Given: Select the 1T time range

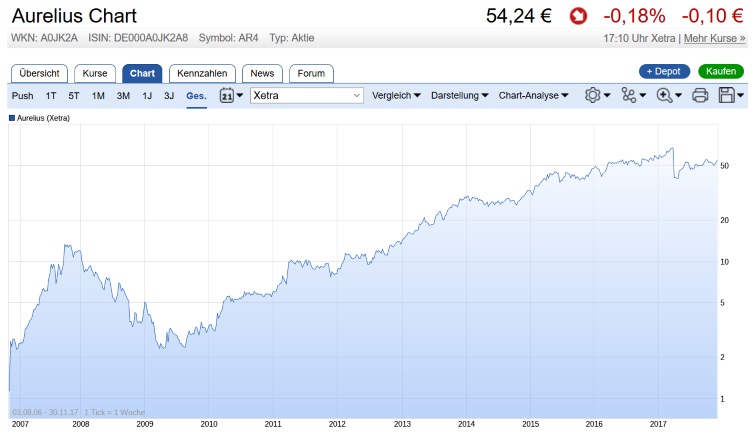Looking at the screenshot, I should (x=51, y=96).
